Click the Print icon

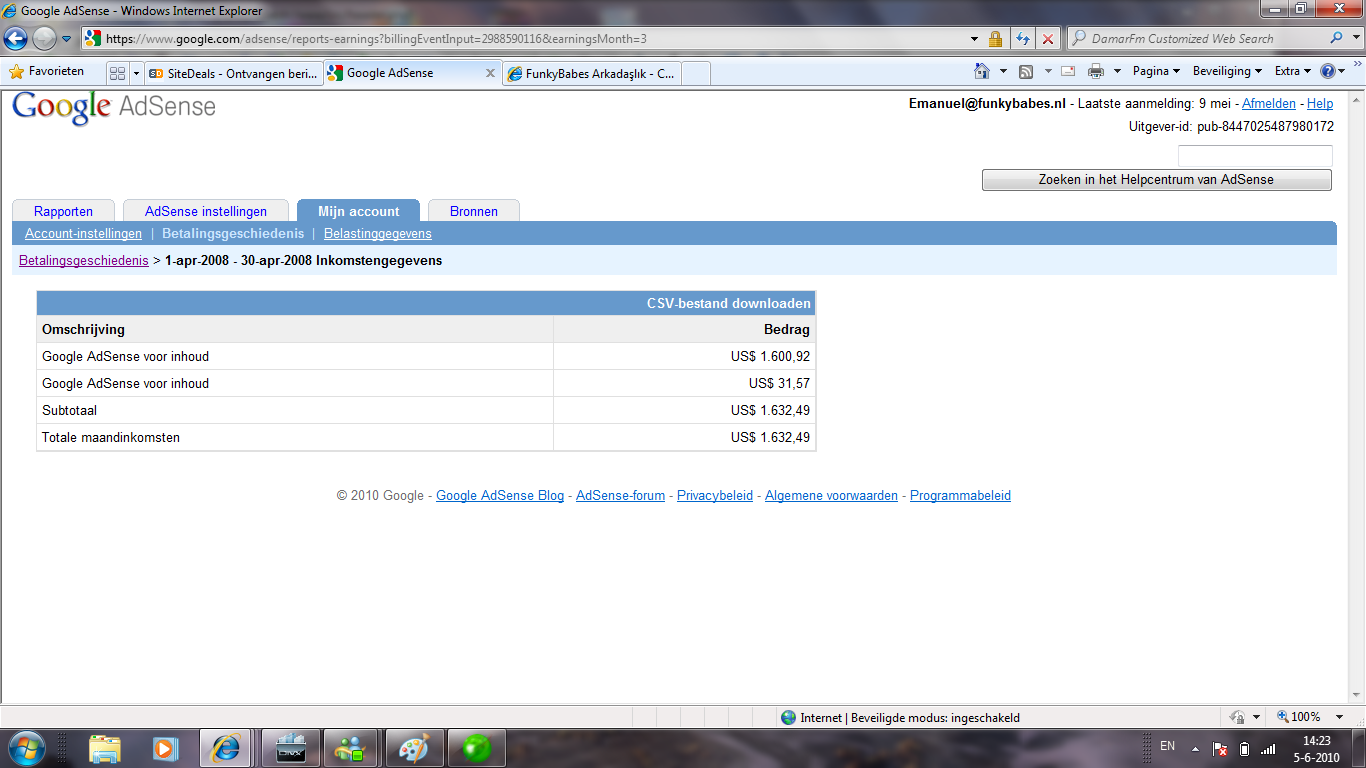click(1096, 71)
